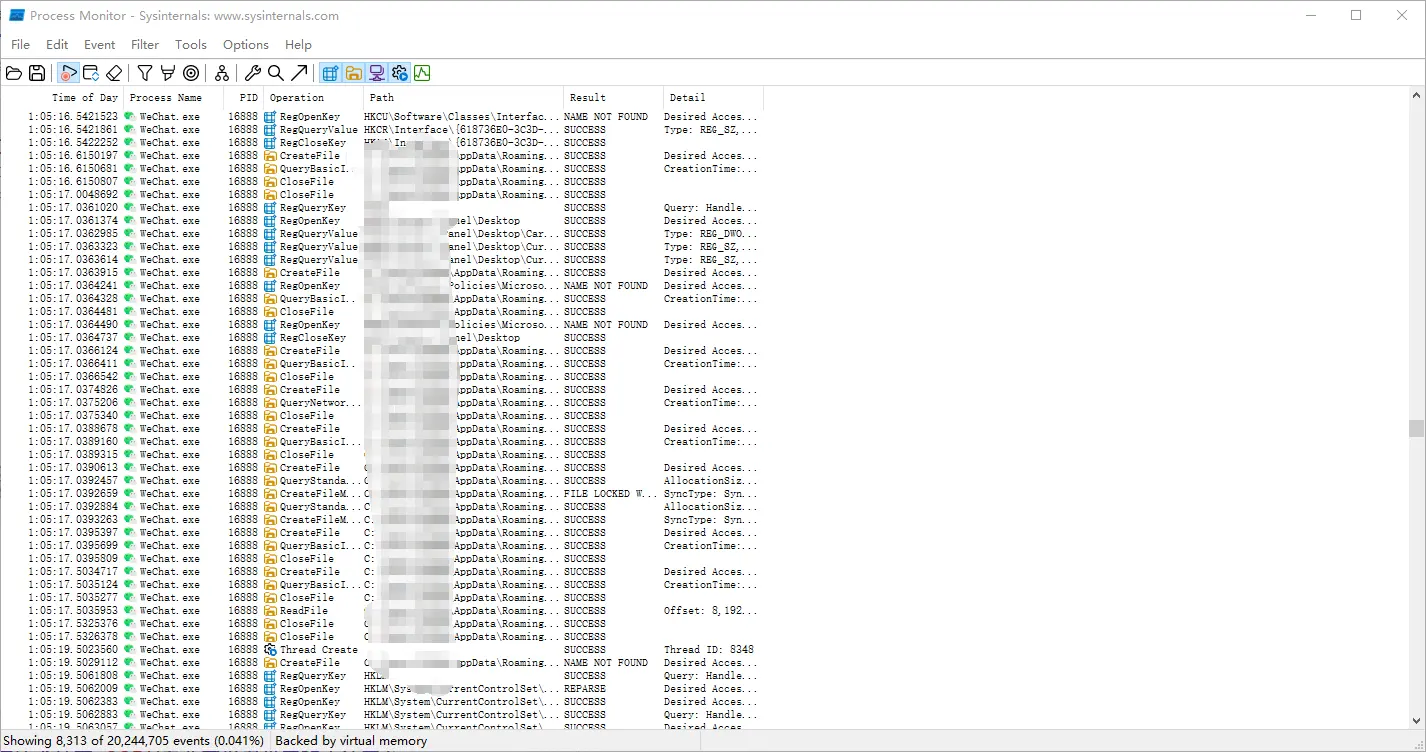Open the Filter funnel icon
The image size is (1426, 752).
click(145, 73)
